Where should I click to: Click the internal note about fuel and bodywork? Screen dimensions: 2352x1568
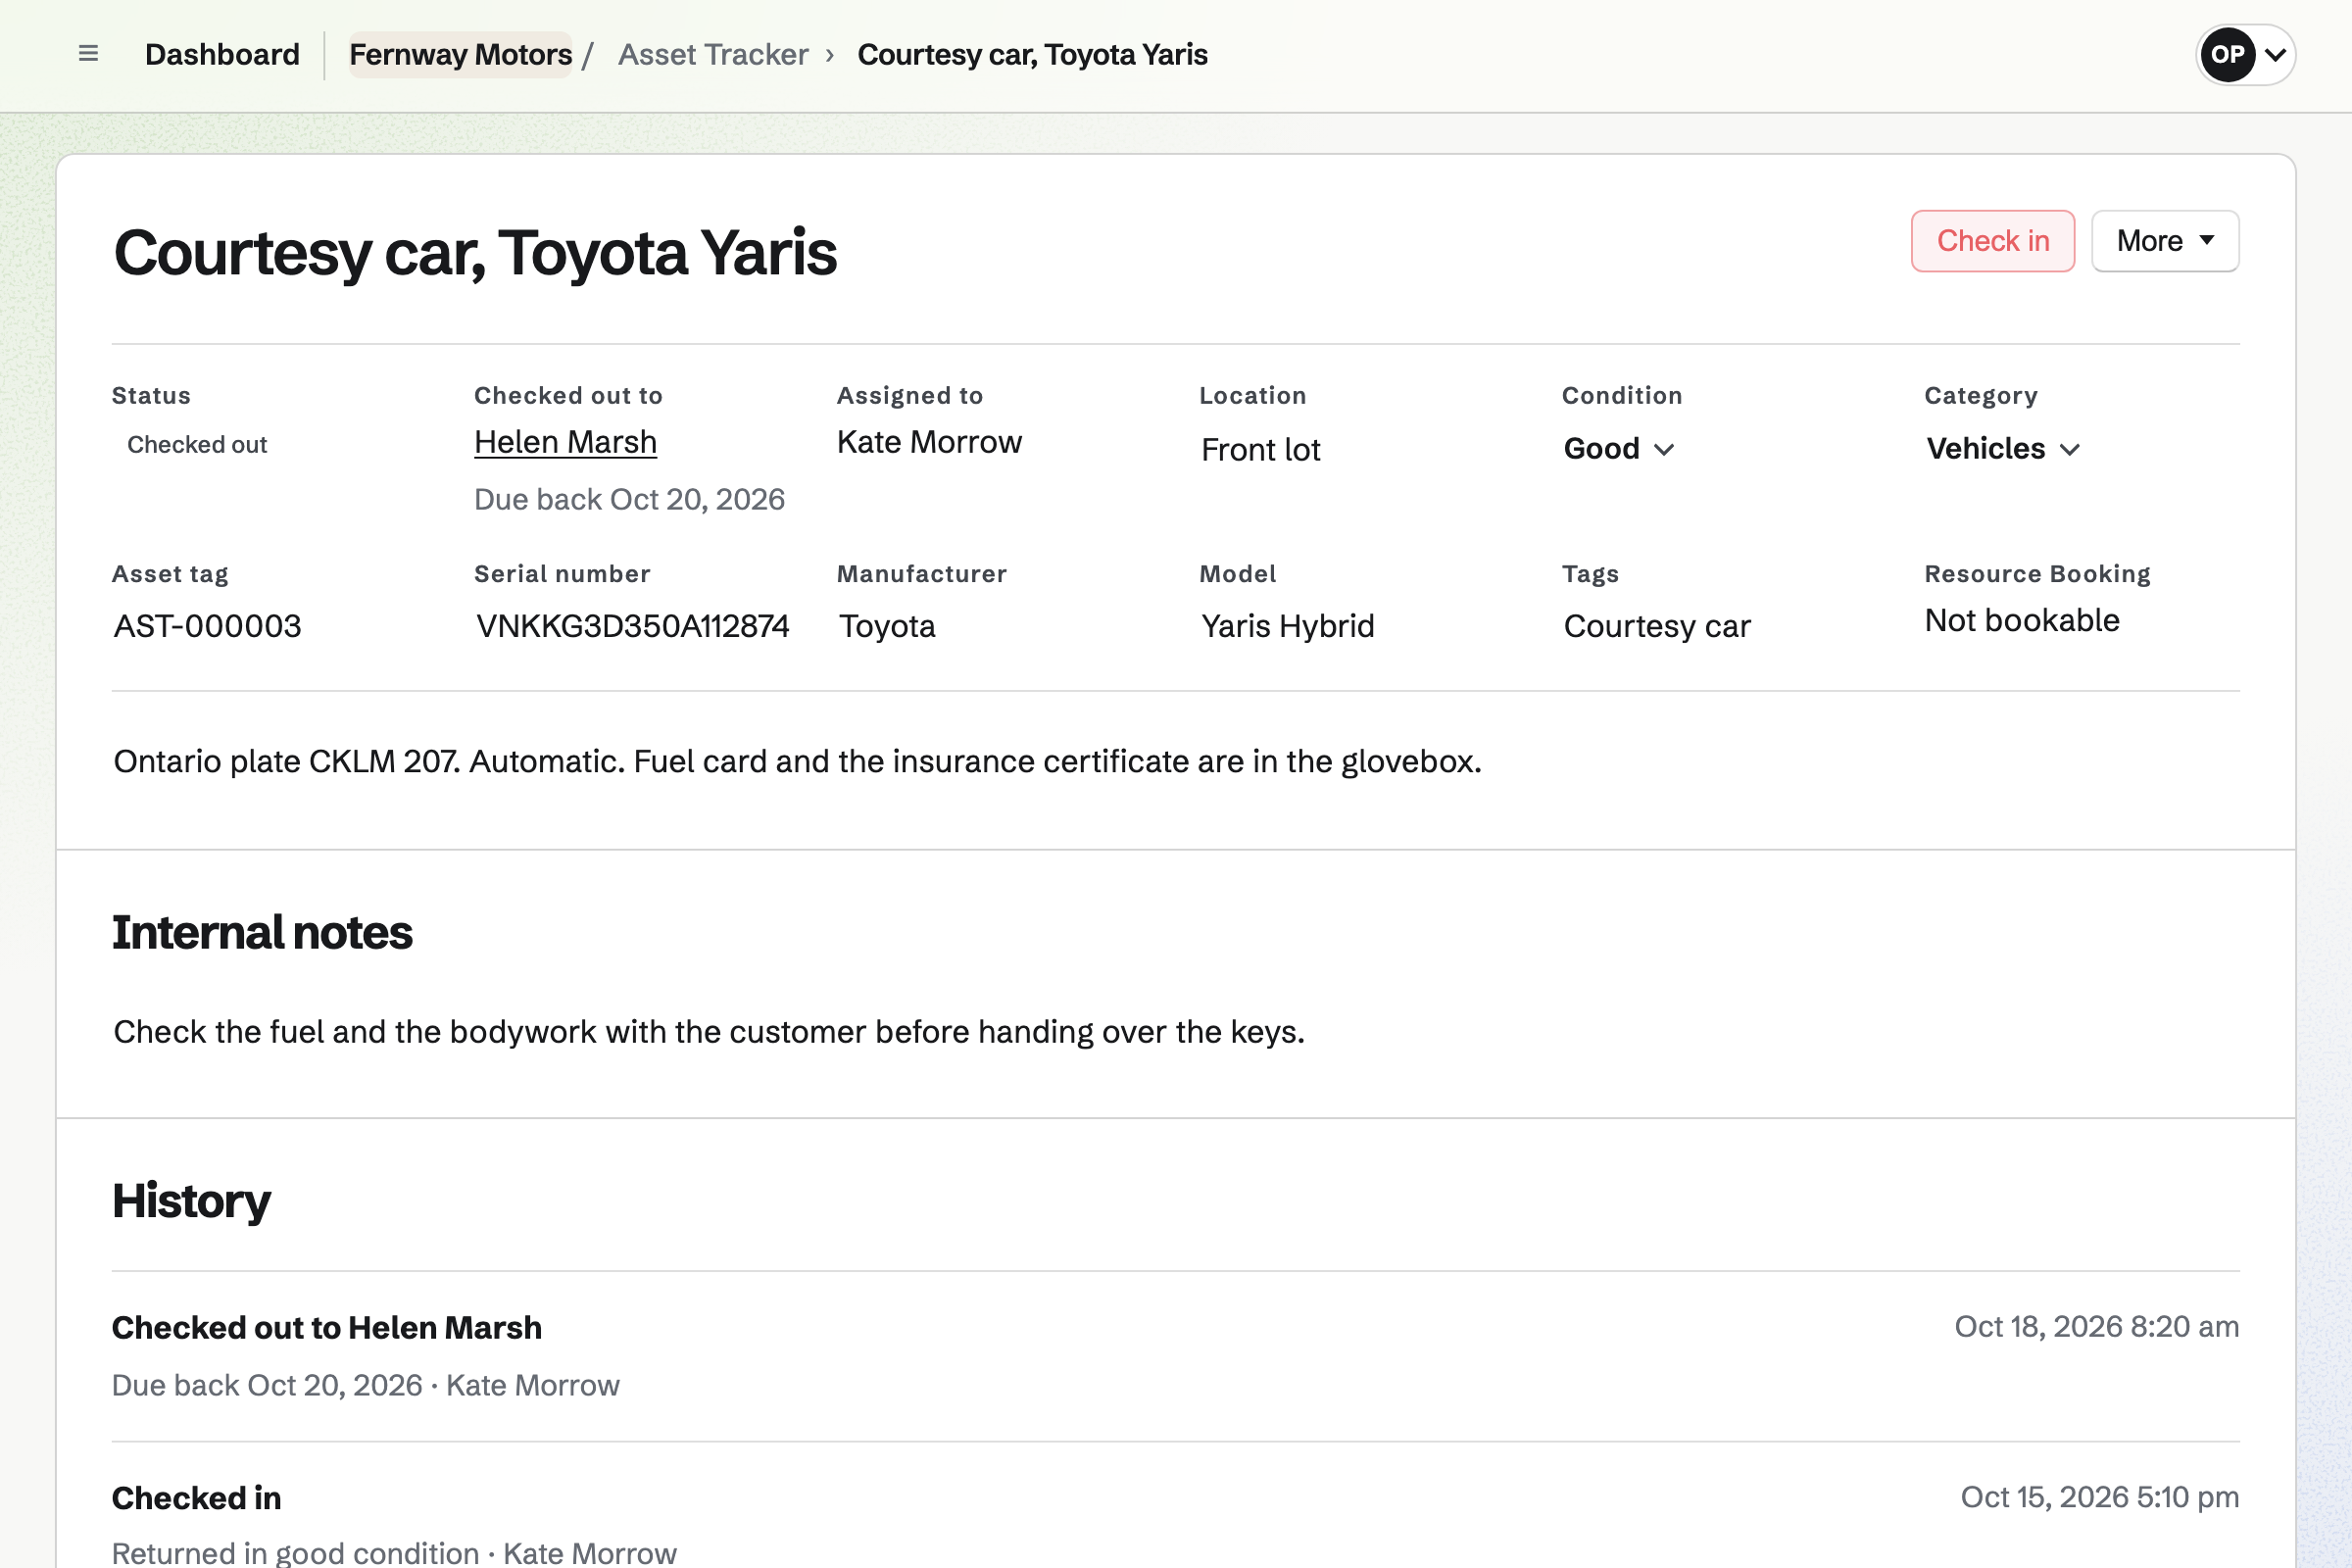tap(709, 1032)
